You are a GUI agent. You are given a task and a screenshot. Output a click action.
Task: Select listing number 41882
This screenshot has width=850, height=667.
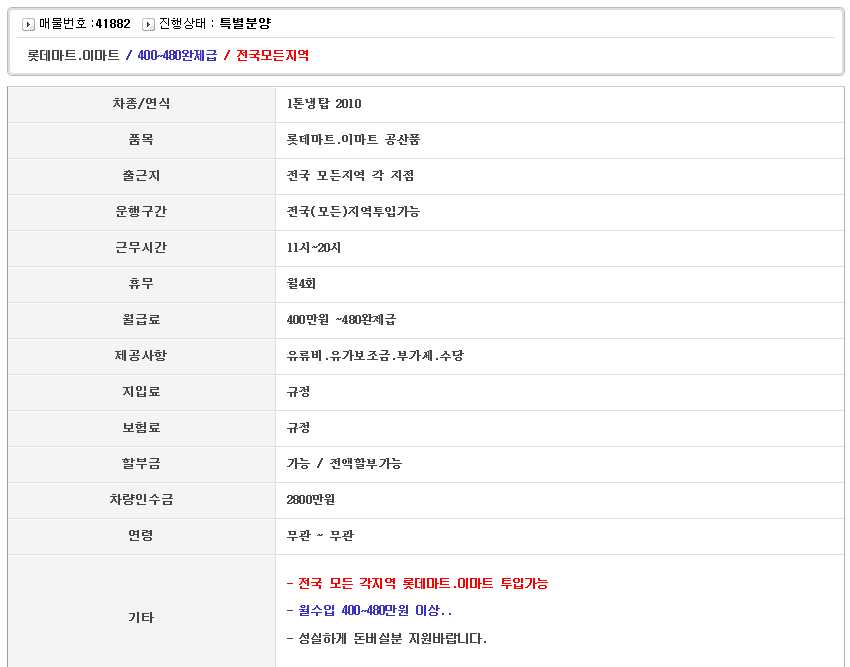113,24
